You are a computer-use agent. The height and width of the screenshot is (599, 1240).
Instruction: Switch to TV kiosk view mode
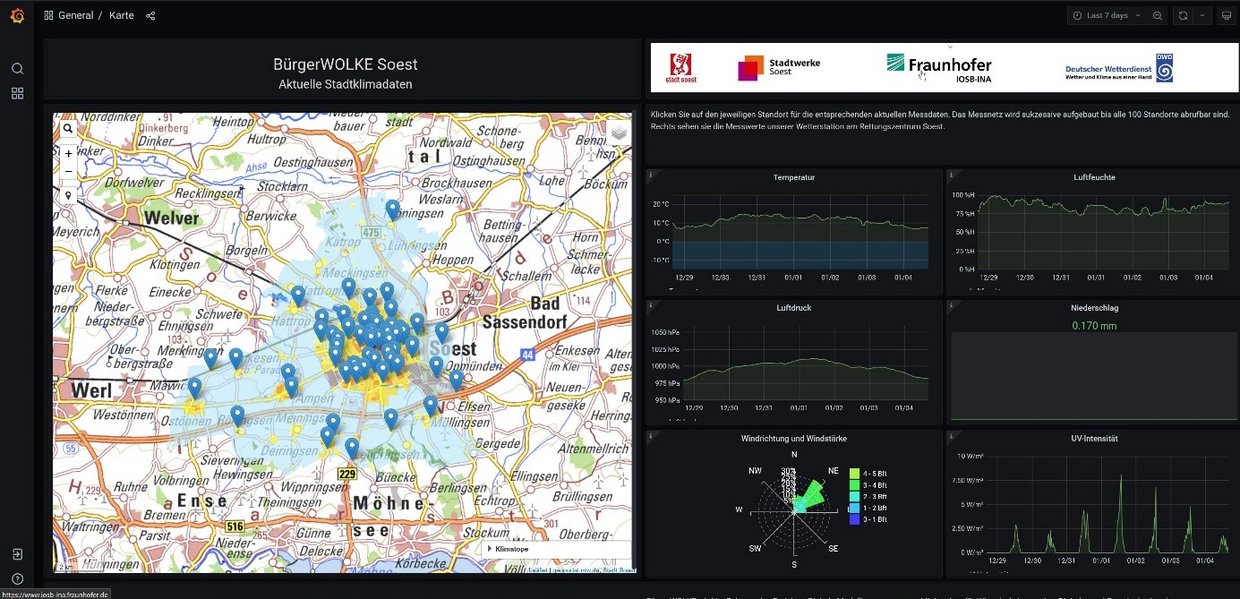(x=1226, y=16)
